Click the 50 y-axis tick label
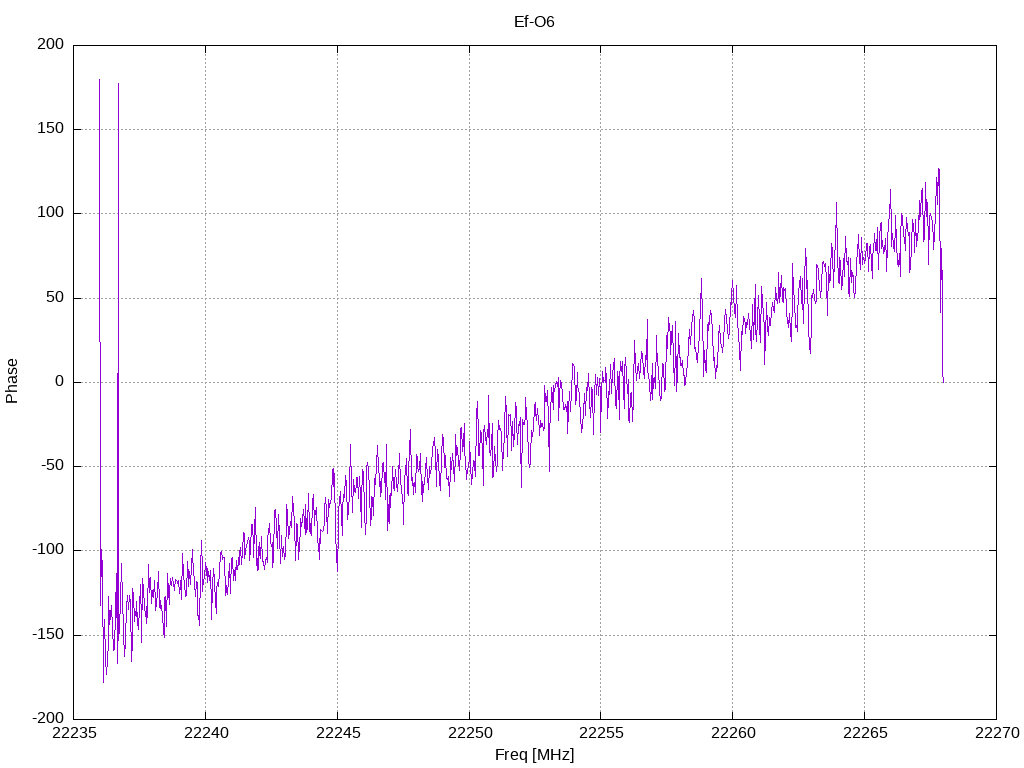 pyautogui.click(x=56, y=298)
